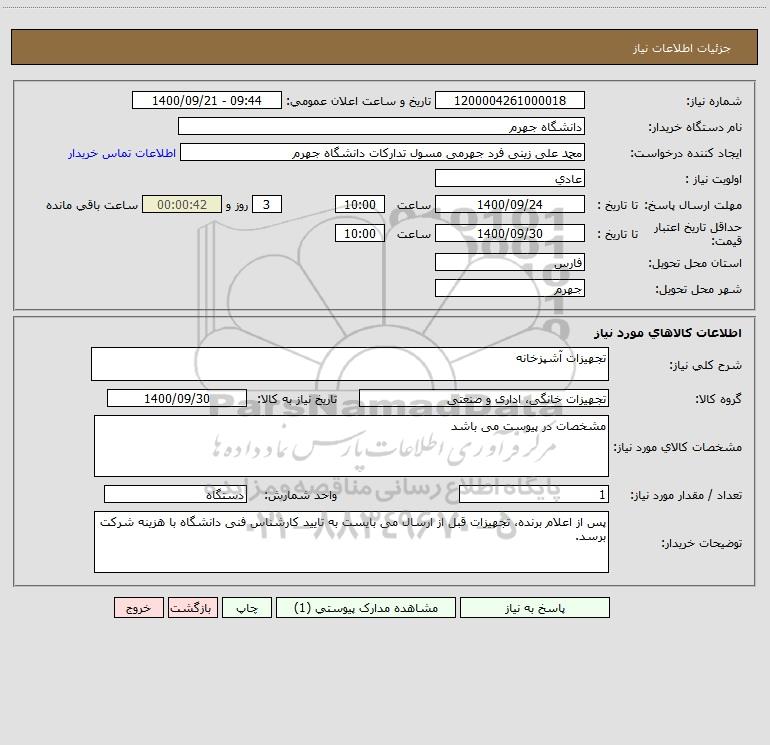Click the 'مشخصات کالای مورد نیاز:' label
The width and height of the screenshot is (770, 745).
678,447
